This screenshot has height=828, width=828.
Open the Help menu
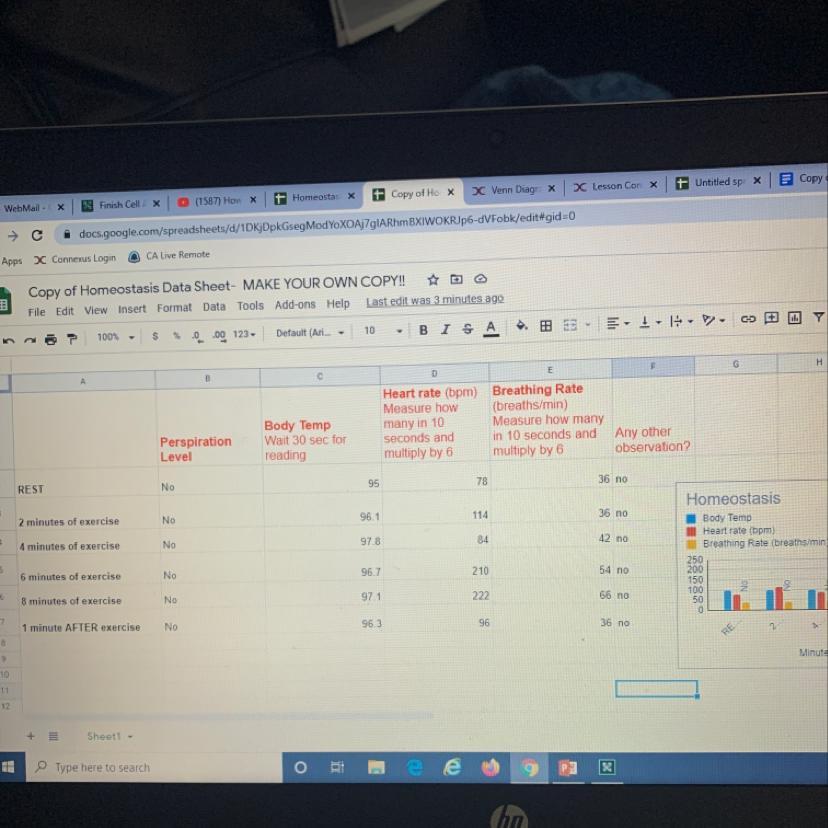pos(338,304)
